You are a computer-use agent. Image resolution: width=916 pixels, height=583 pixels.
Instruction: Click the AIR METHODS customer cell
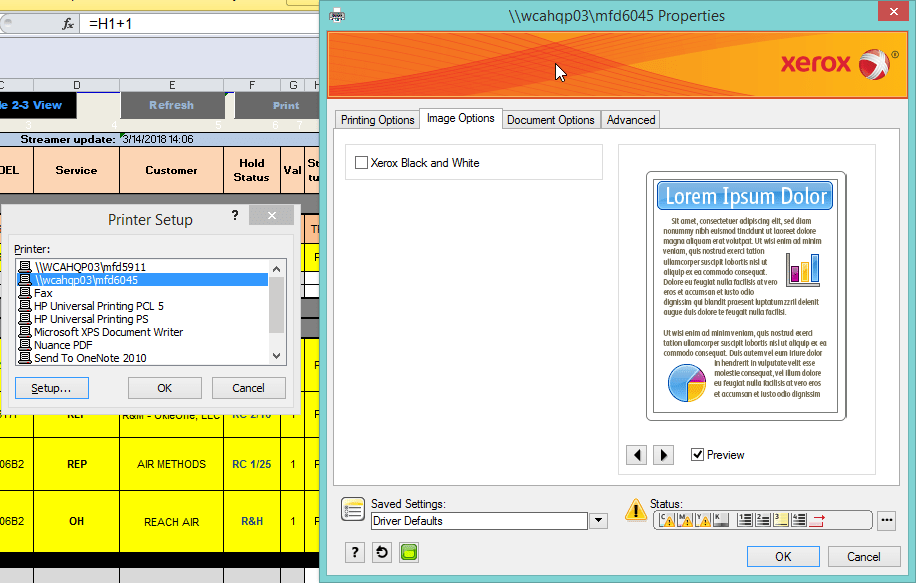coord(172,464)
